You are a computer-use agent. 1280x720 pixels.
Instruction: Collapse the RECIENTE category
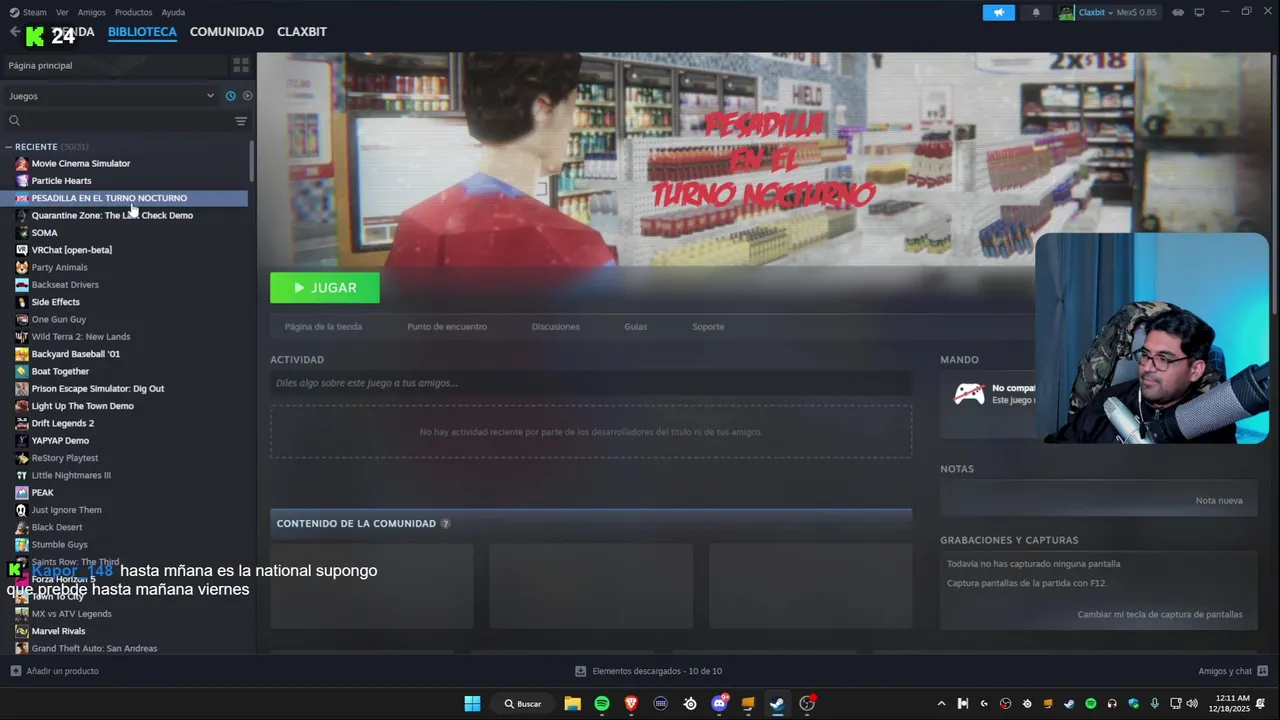pyautogui.click(x=9, y=147)
